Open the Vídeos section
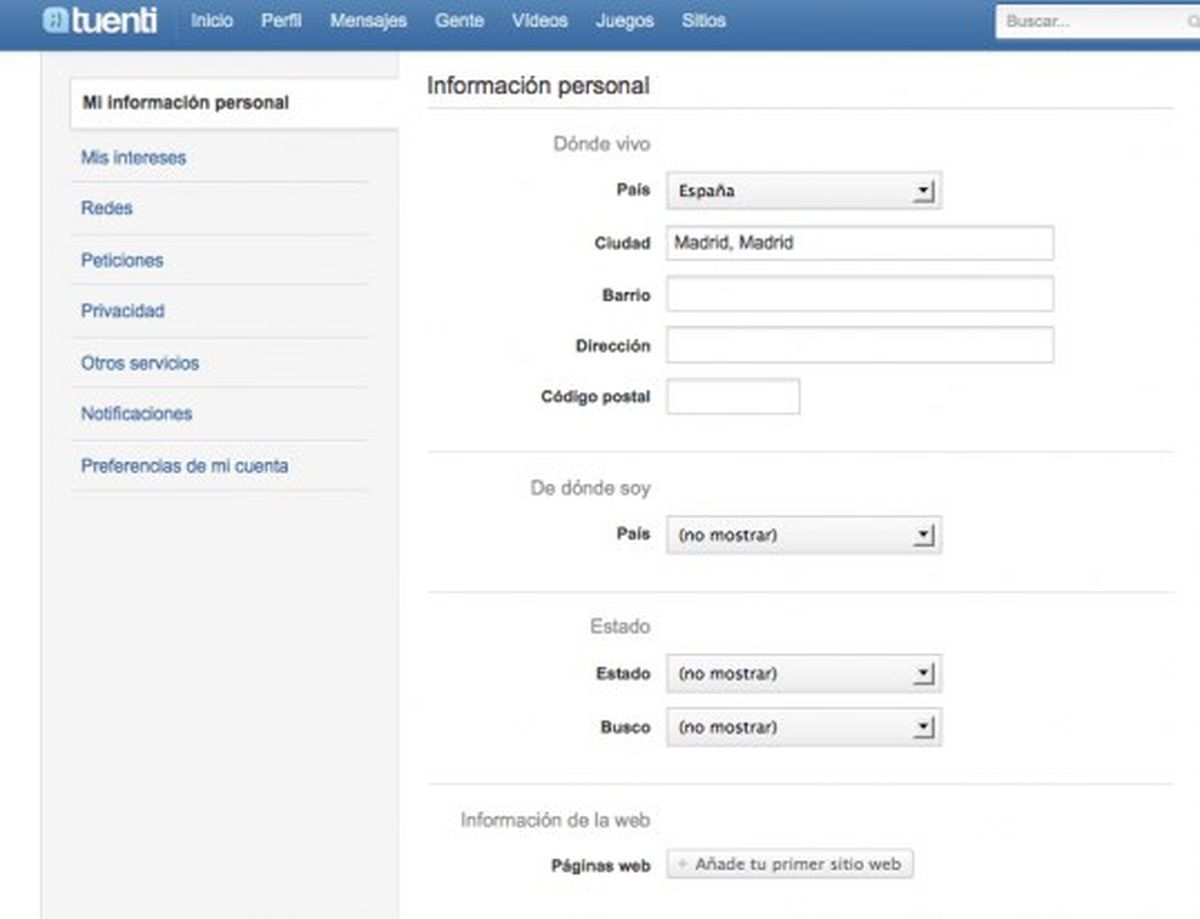The height and width of the screenshot is (919, 1200). click(x=539, y=21)
